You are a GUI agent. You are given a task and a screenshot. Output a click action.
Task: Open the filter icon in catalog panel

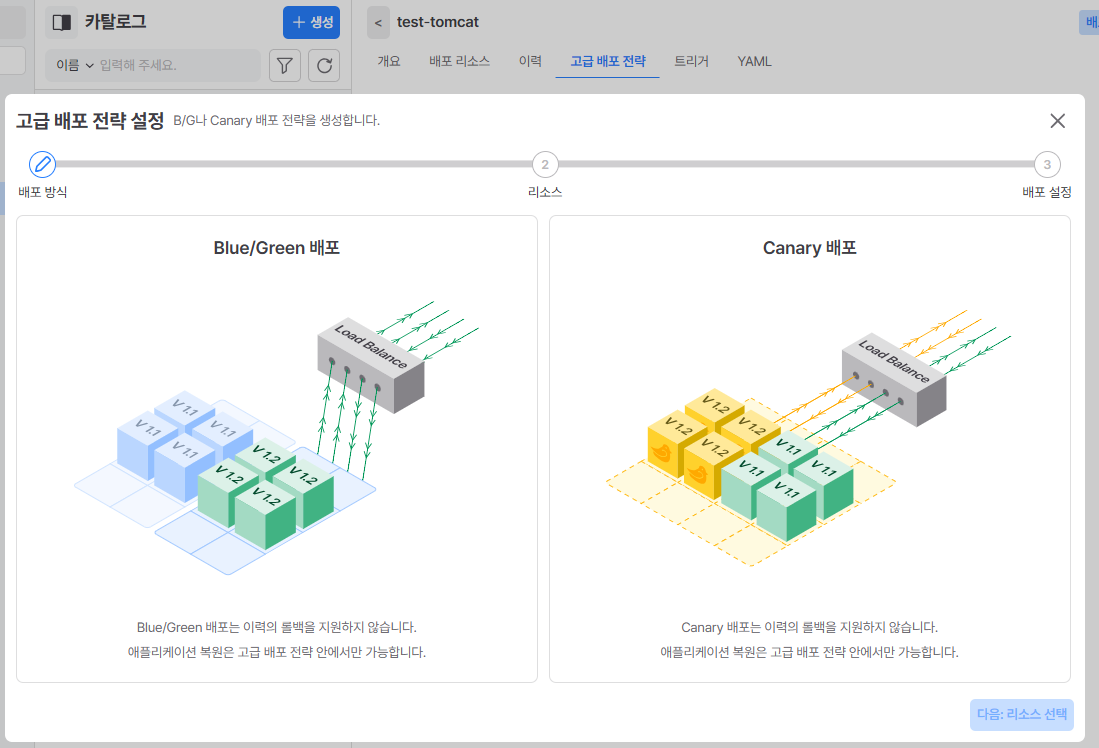coord(285,65)
